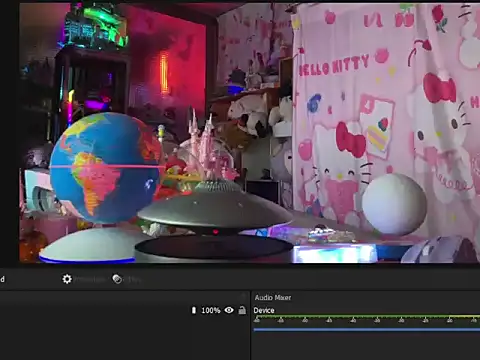This screenshot has height=360, width=480.
Task: Open source Filters button
Action: (x=127, y=279)
